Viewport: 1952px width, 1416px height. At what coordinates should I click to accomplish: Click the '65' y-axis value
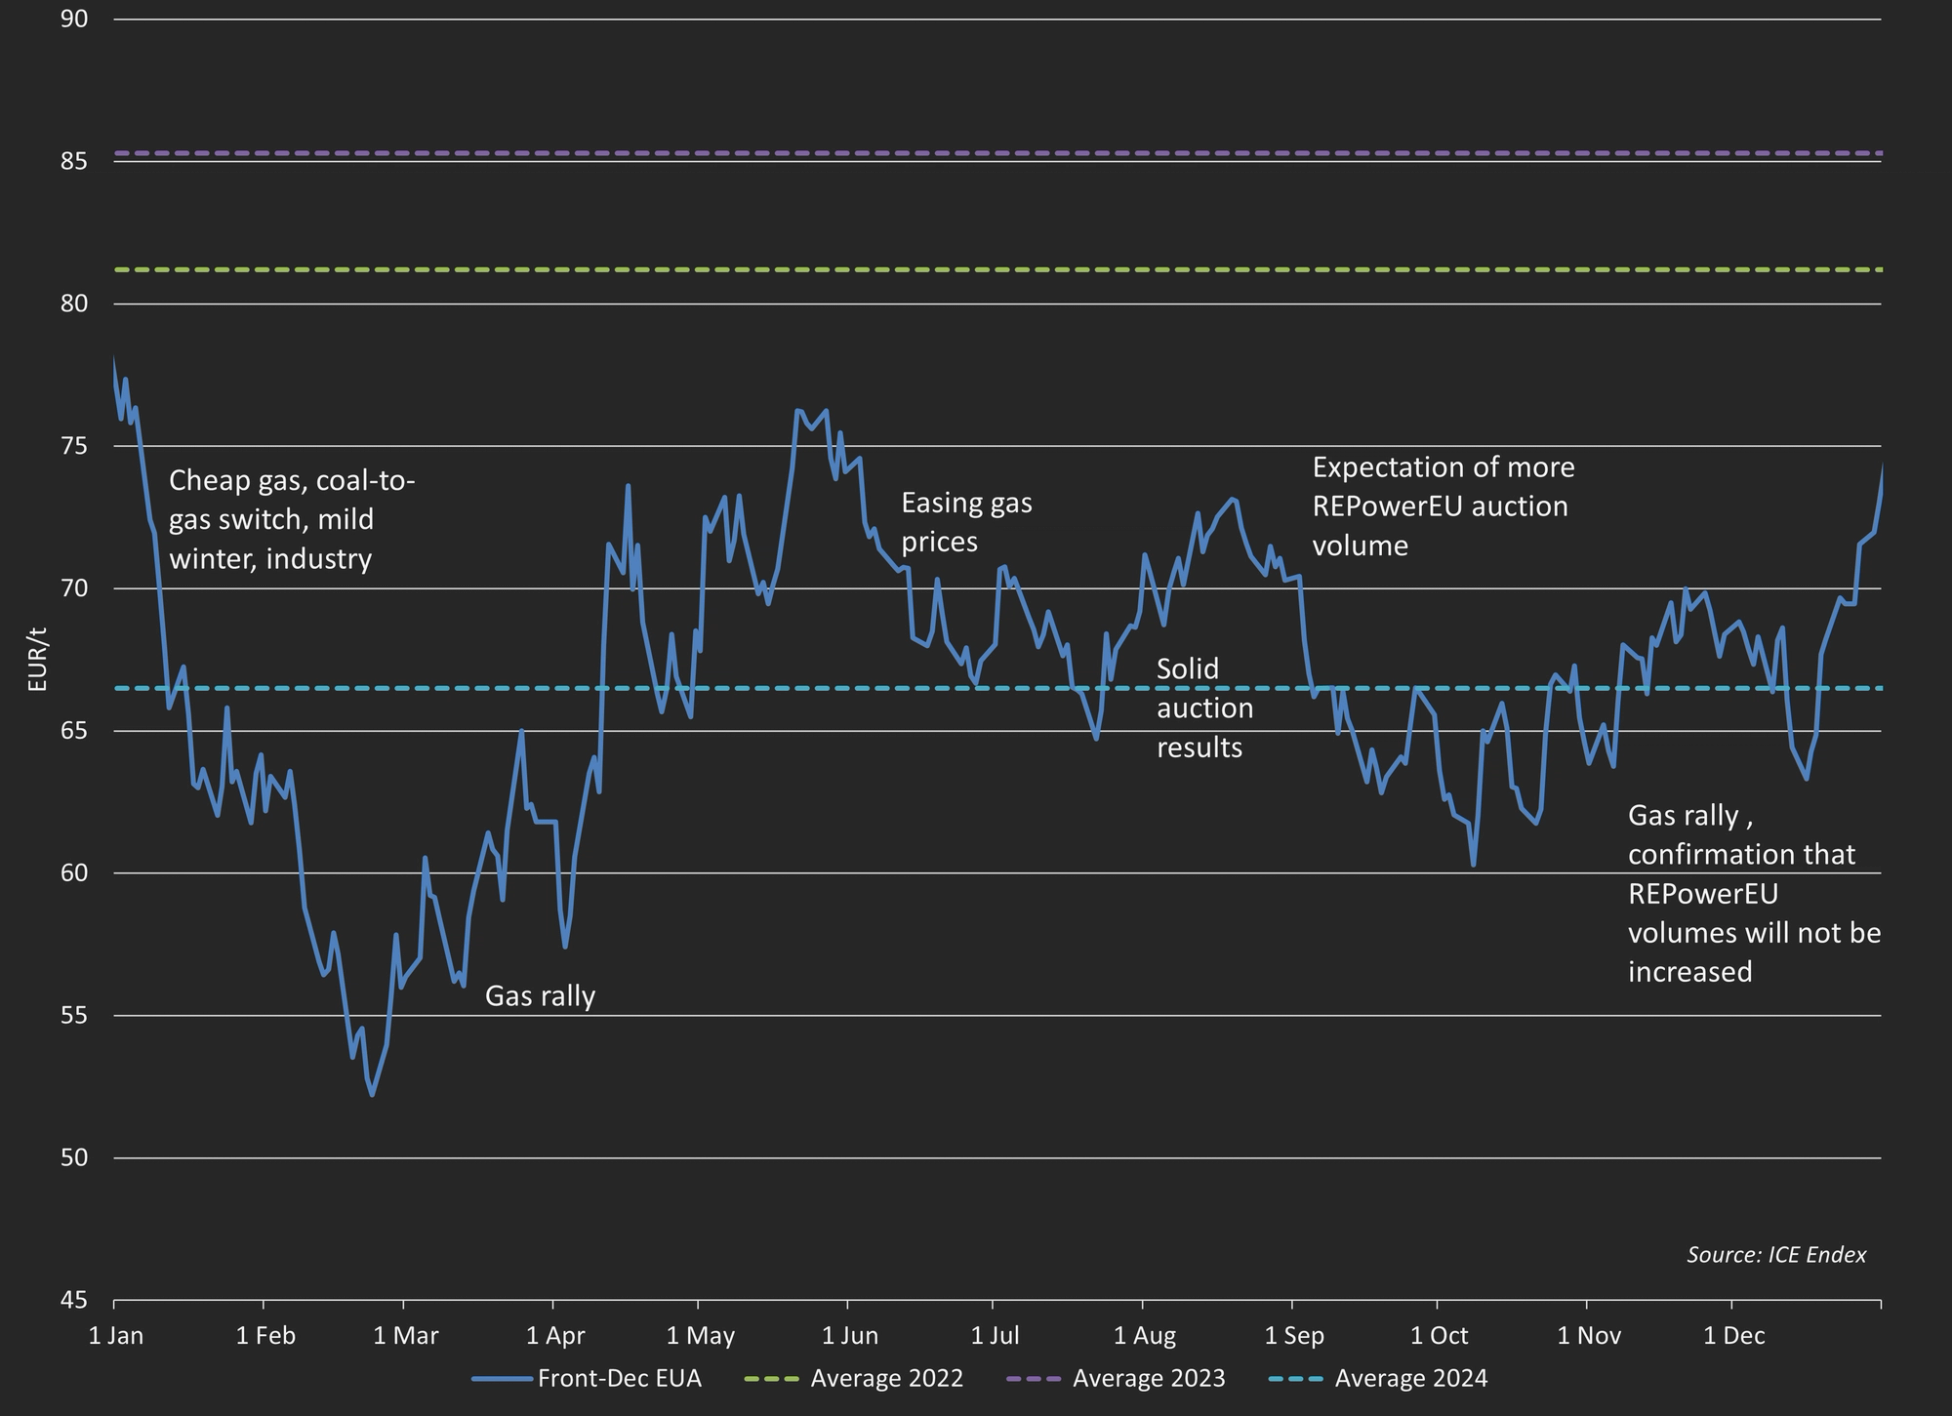[74, 731]
